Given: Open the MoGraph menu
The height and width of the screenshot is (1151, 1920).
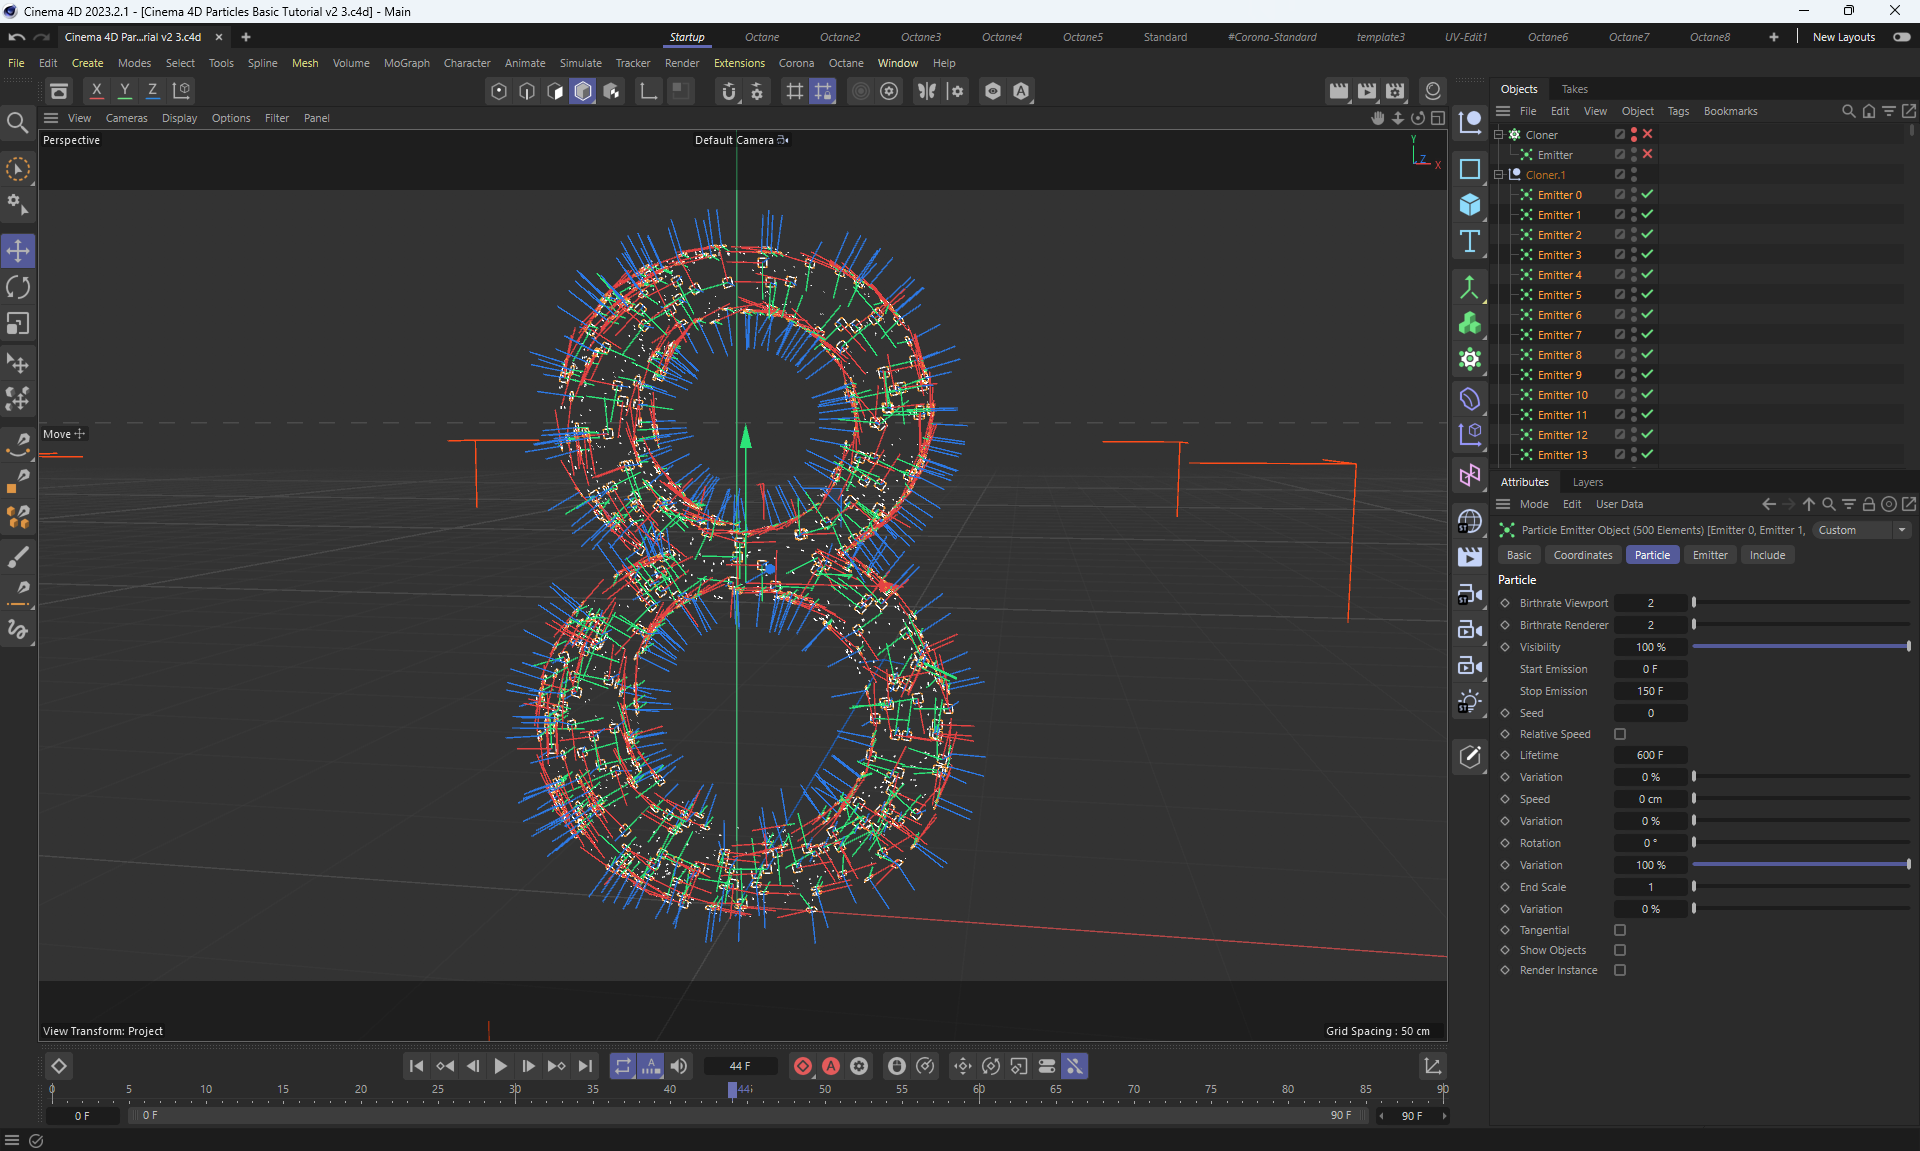Looking at the screenshot, I should [x=406, y=63].
